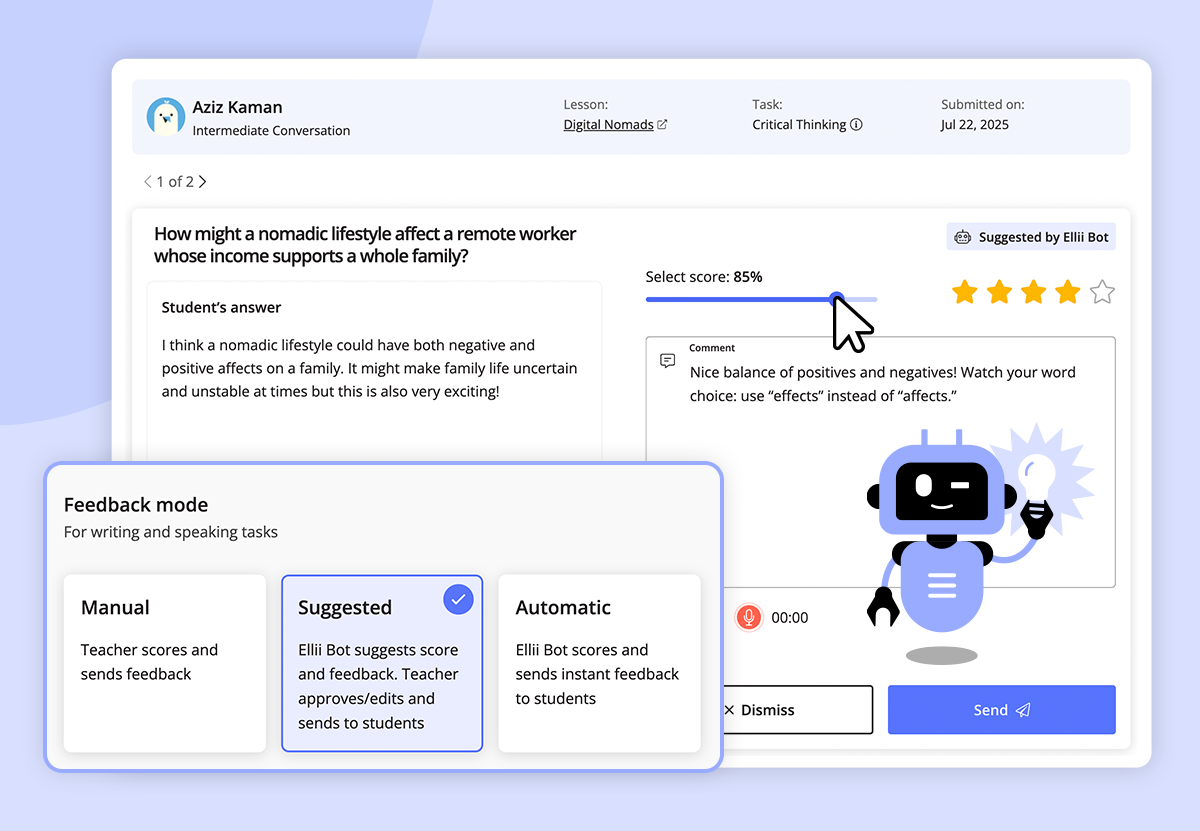Click the robot icon in Ellii Bot badge
The width and height of the screenshot is (1200, 831).
pos(963,237)
